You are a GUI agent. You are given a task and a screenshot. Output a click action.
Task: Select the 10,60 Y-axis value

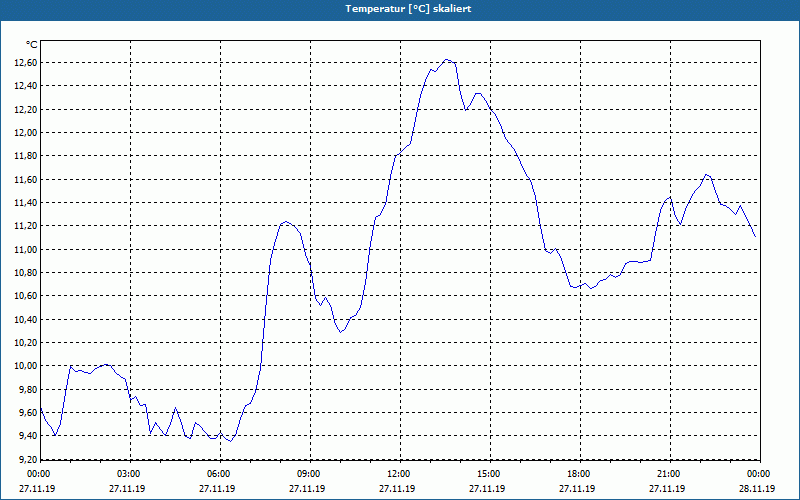pos(26,296)
